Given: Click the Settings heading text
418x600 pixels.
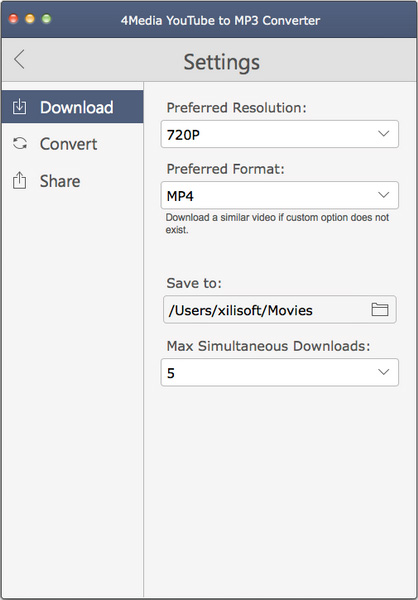Looking at the screenshot, I should (x=222, y=62).
